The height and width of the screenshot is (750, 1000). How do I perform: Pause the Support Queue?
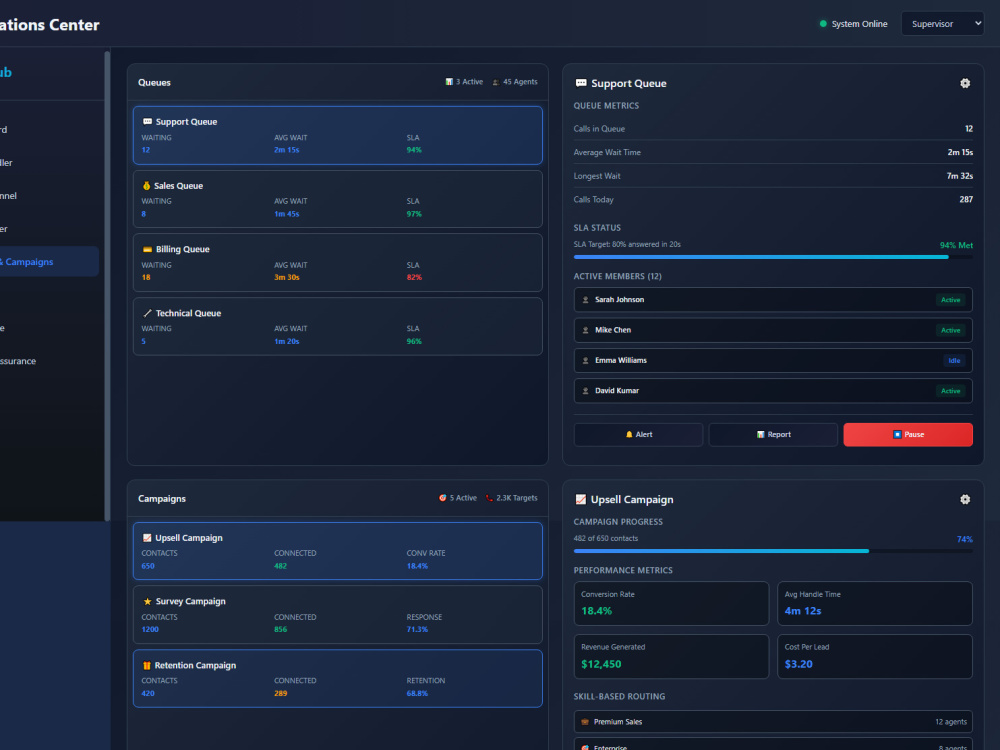908,434
